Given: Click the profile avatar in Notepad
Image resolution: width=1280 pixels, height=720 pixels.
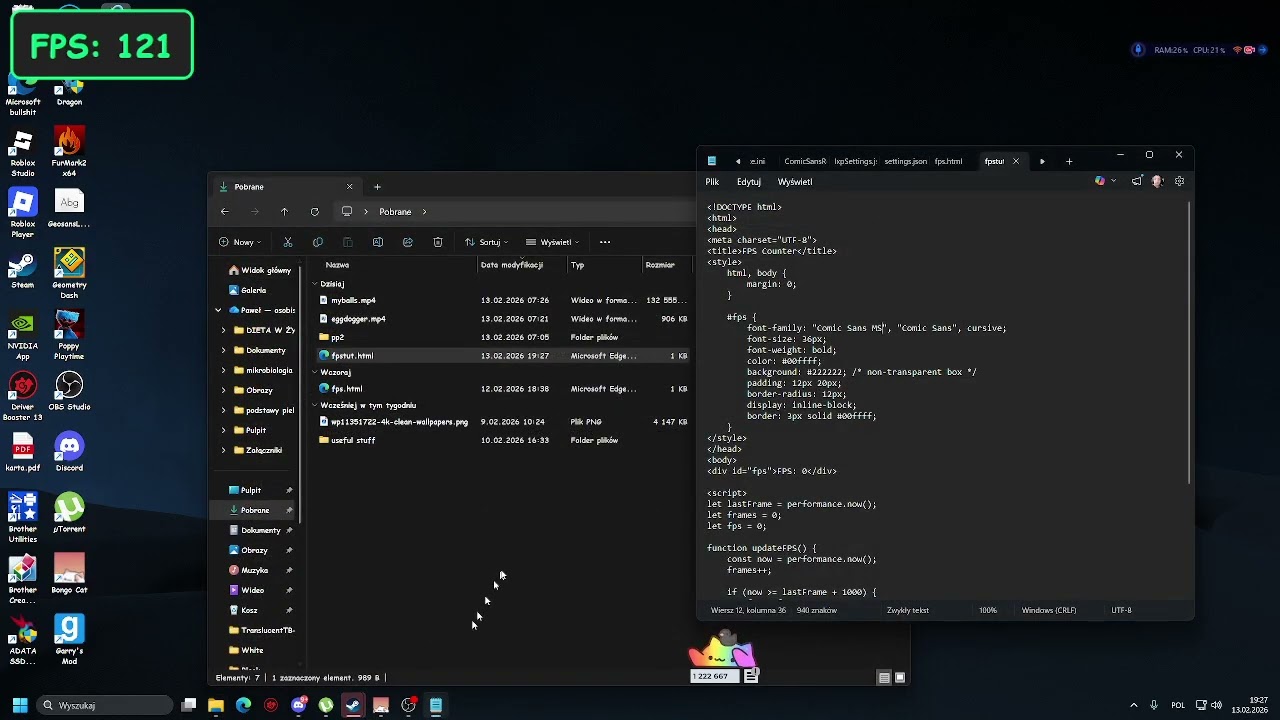Looking at the screenshot, I should click(1158, 182).
